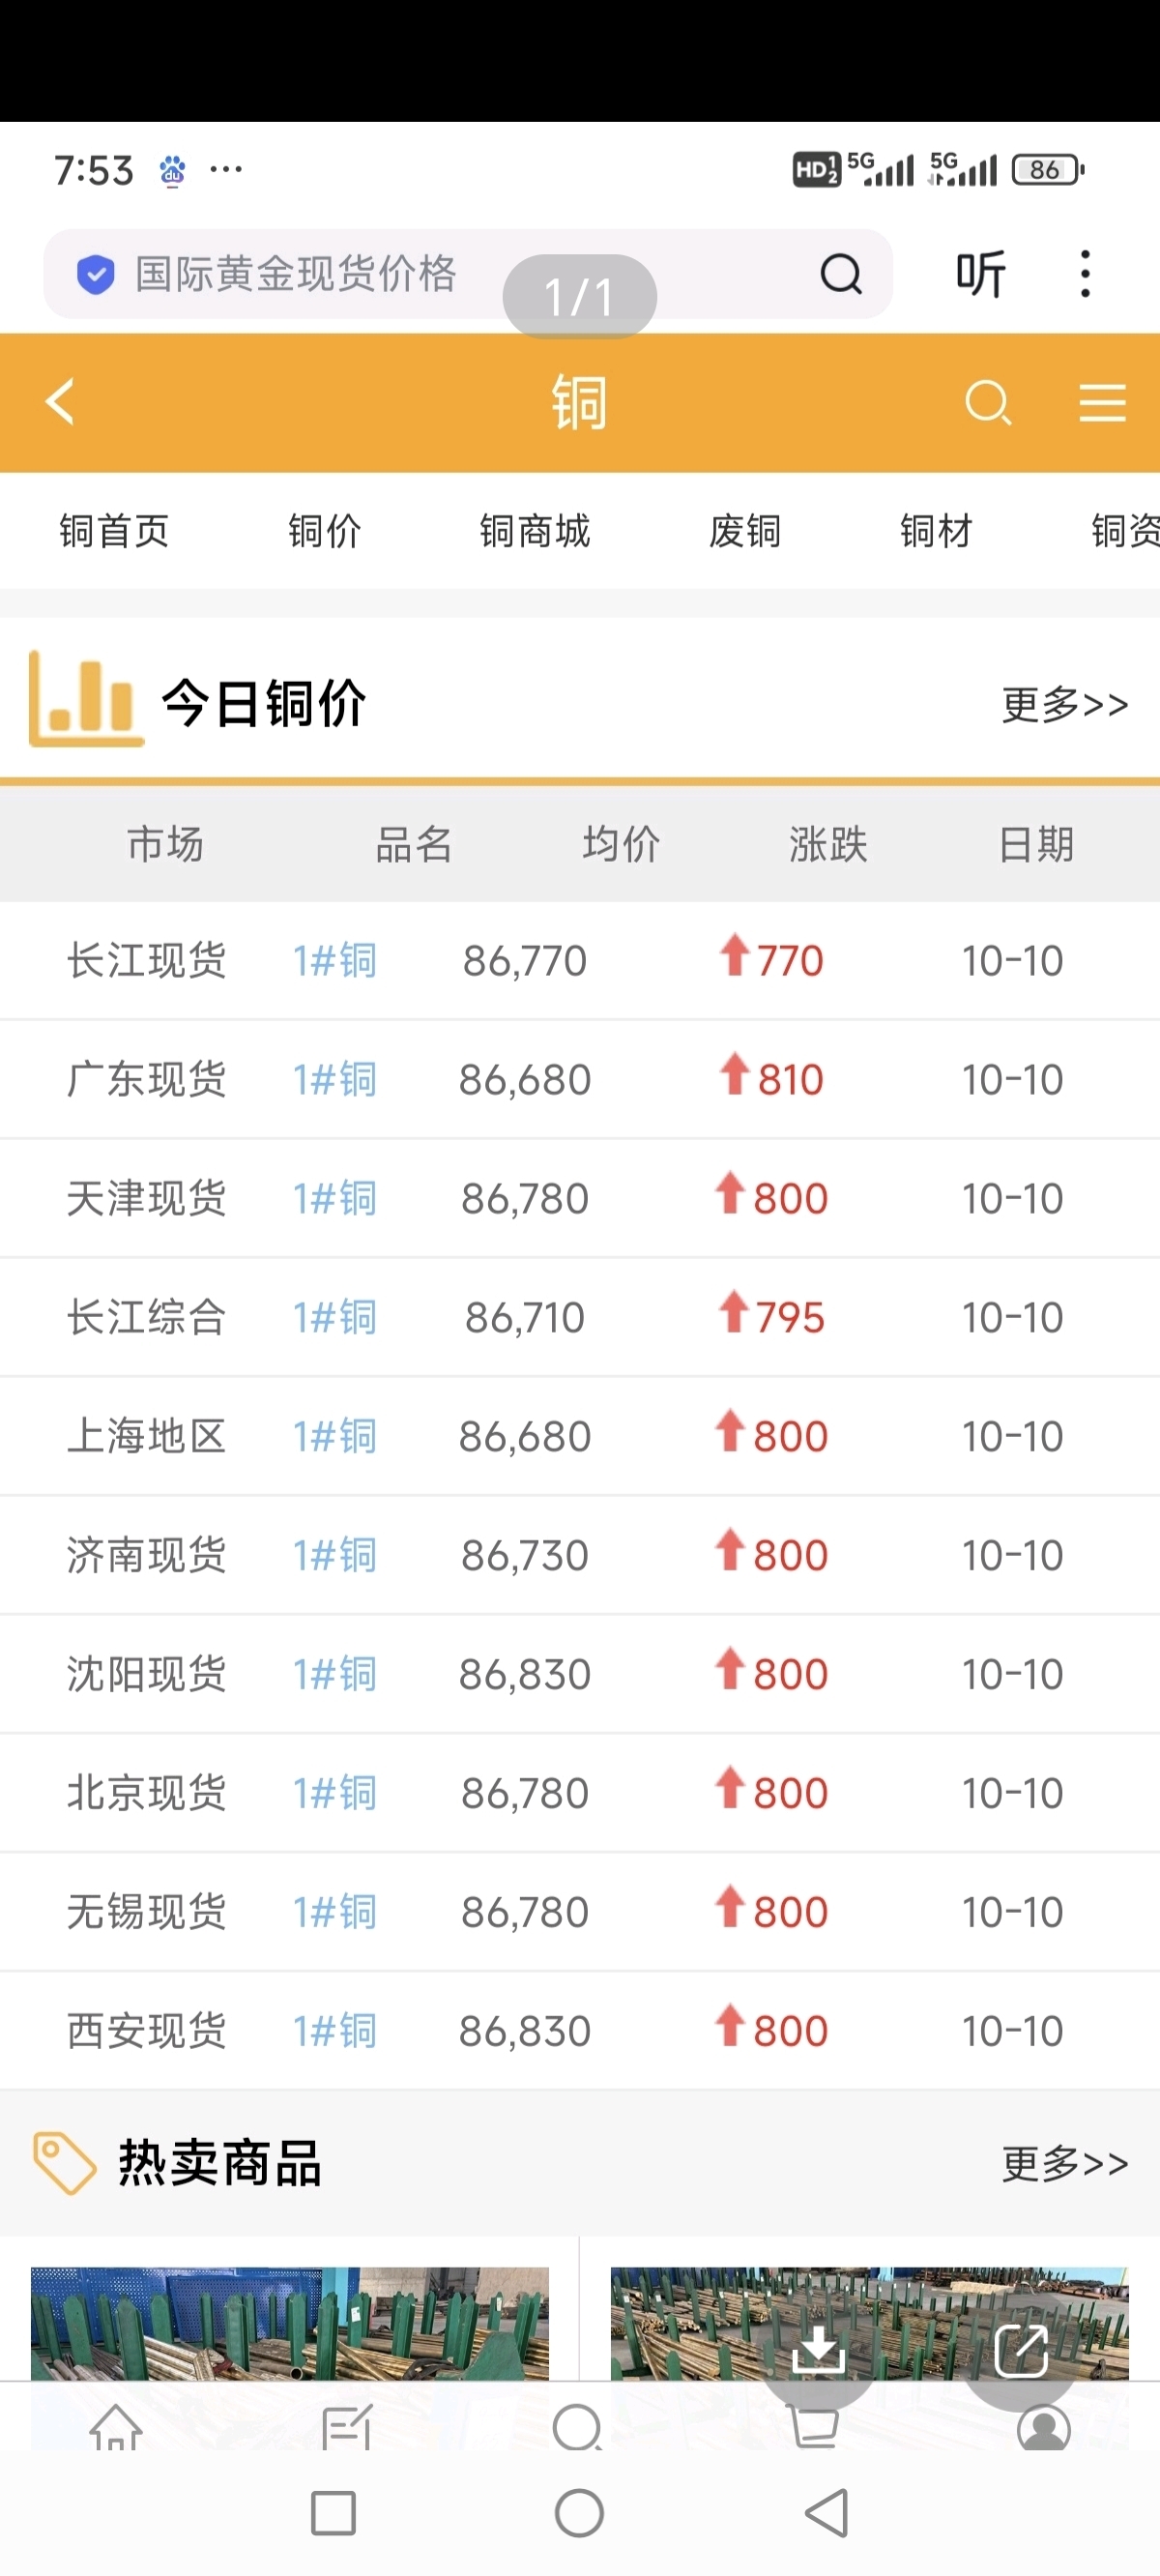Open the three-dot browser menu
The height and width of the screenshot is (2576, 1160).
point(1085,273)
